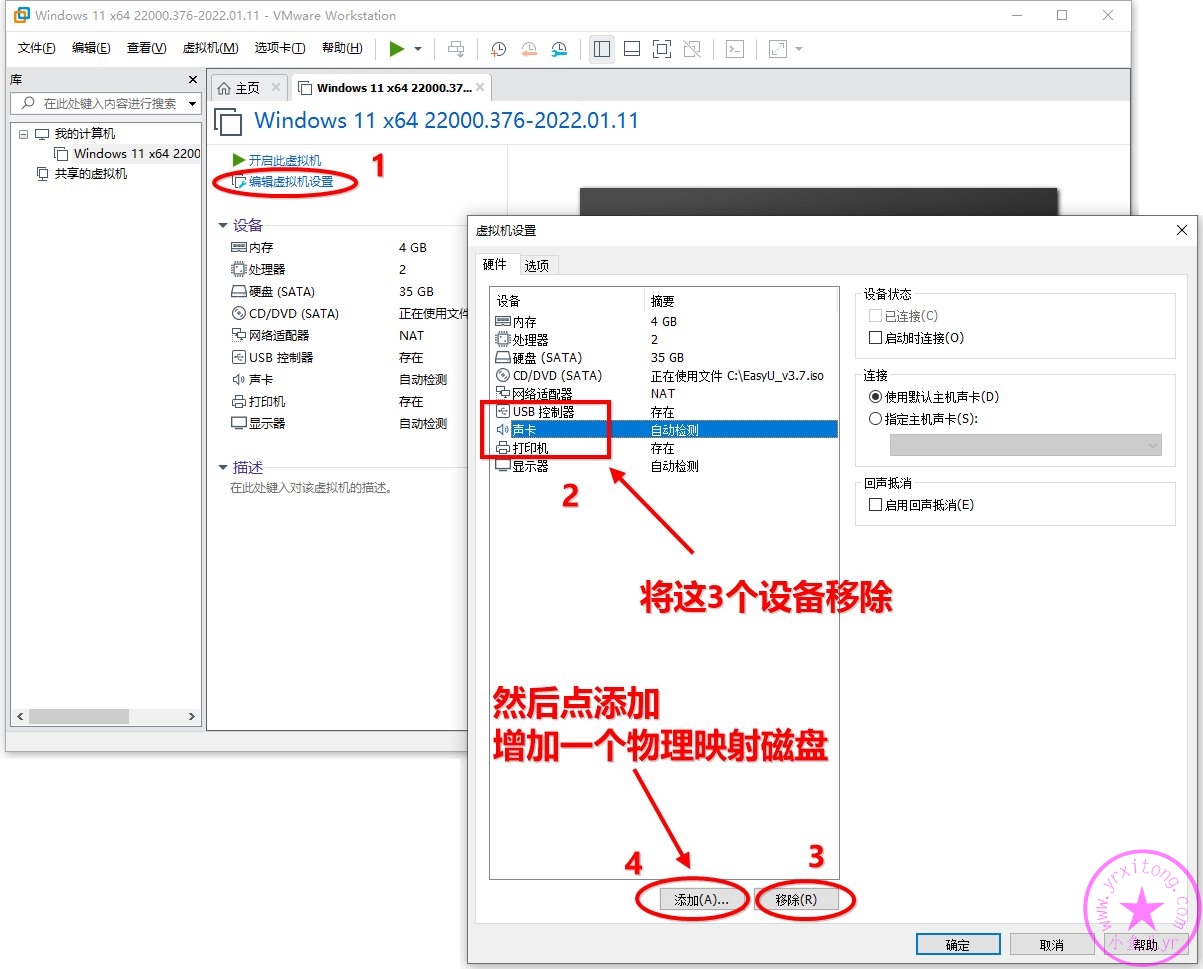
Task: Open the 查看(V) menu
Action: [x=147, y=48]
